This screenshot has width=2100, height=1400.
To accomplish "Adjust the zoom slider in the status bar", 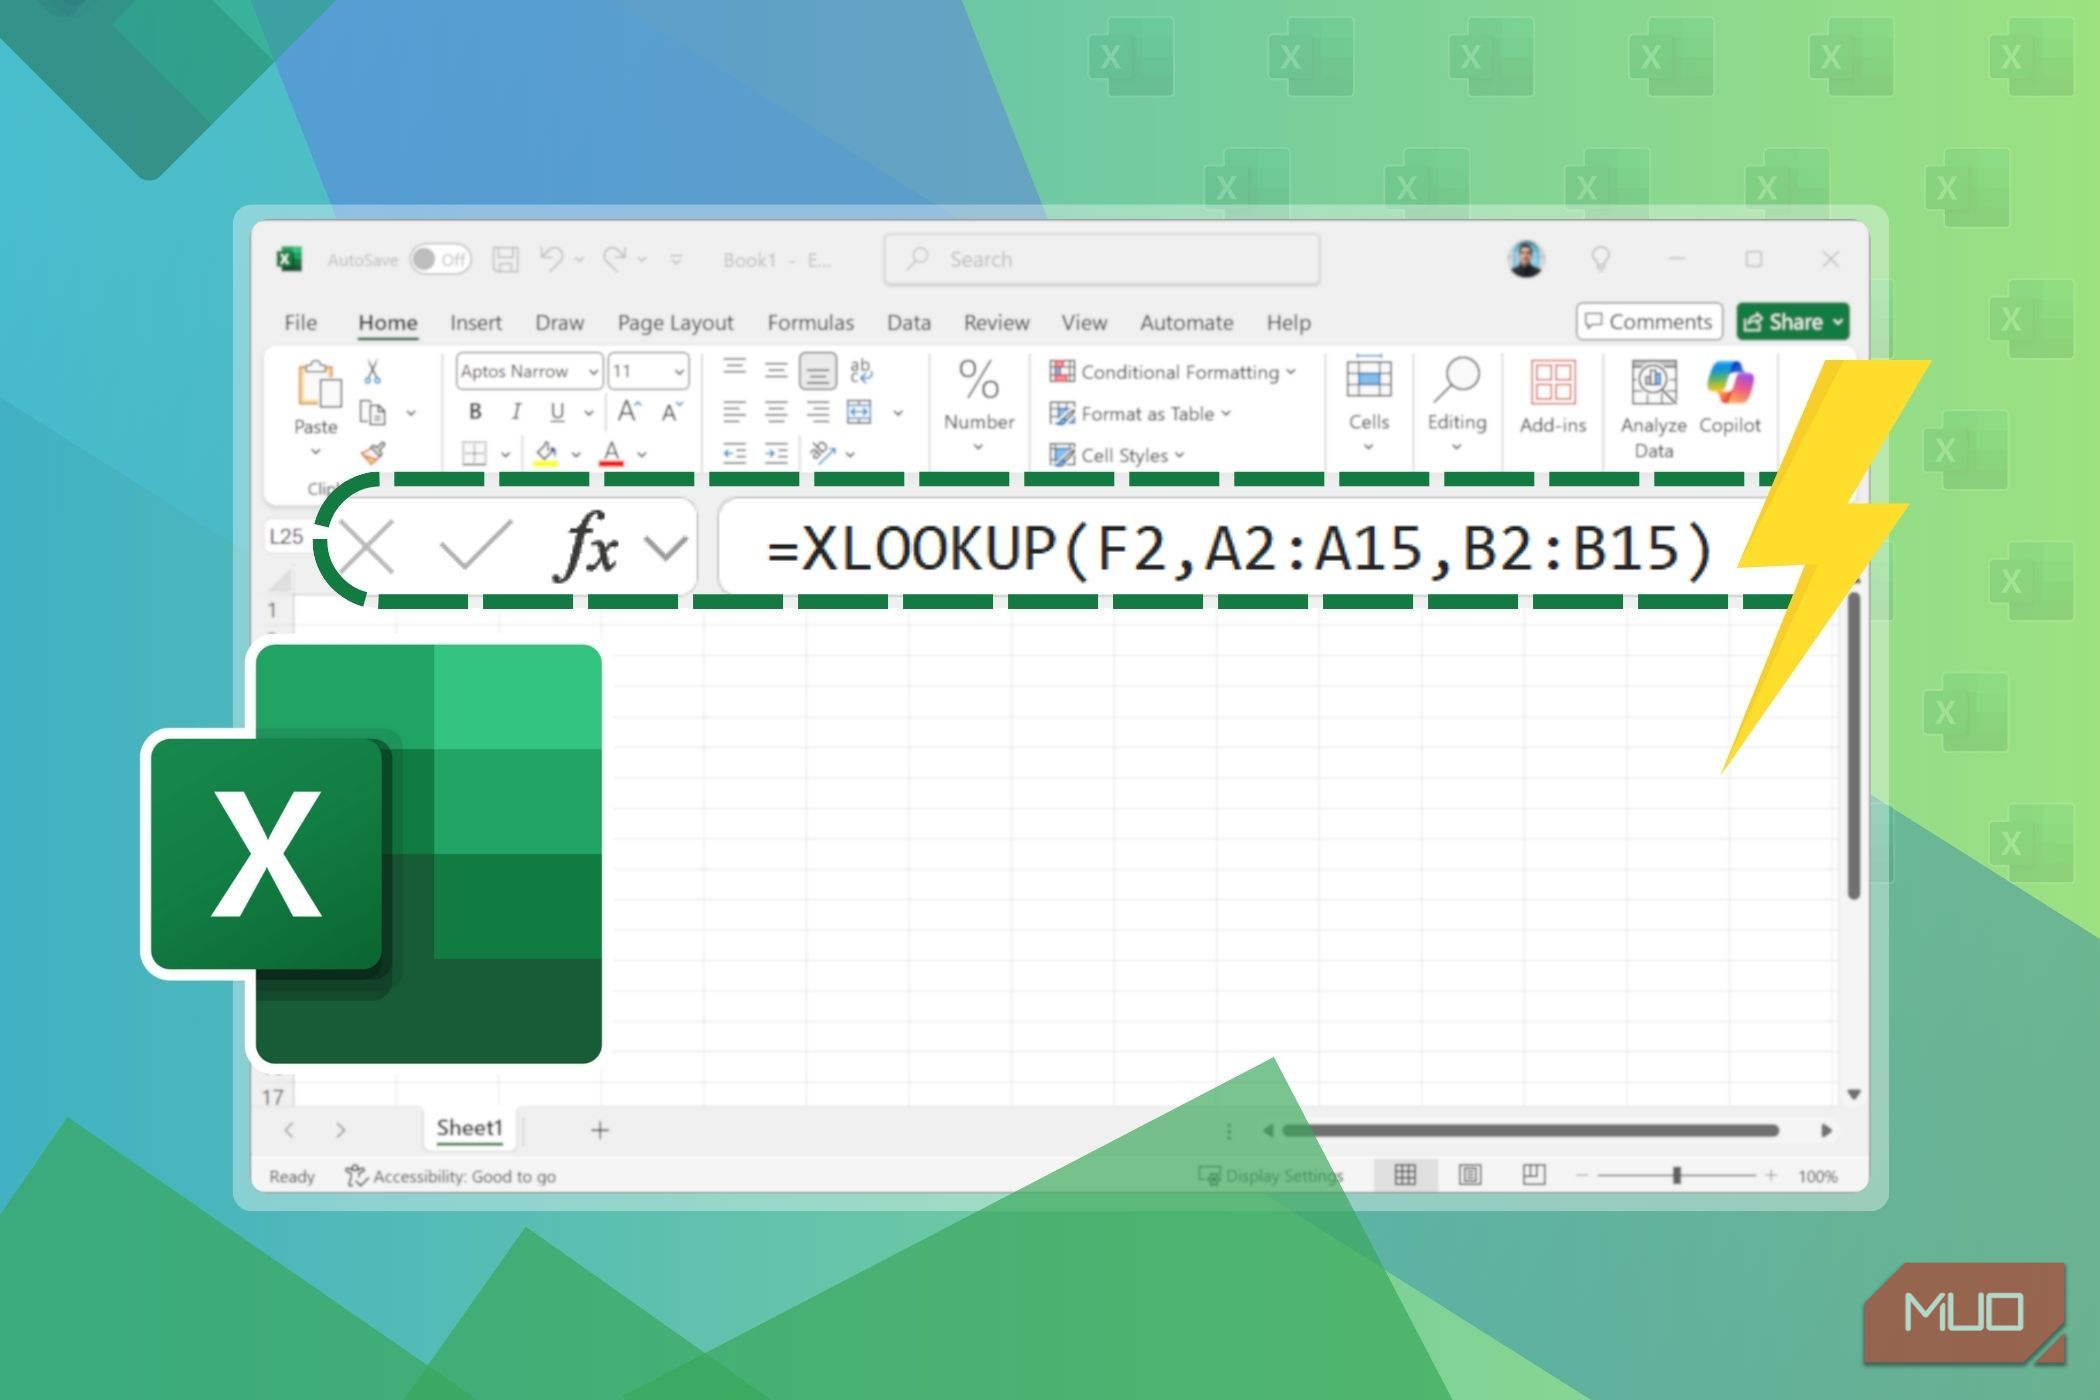I will click(1677, 1176).
